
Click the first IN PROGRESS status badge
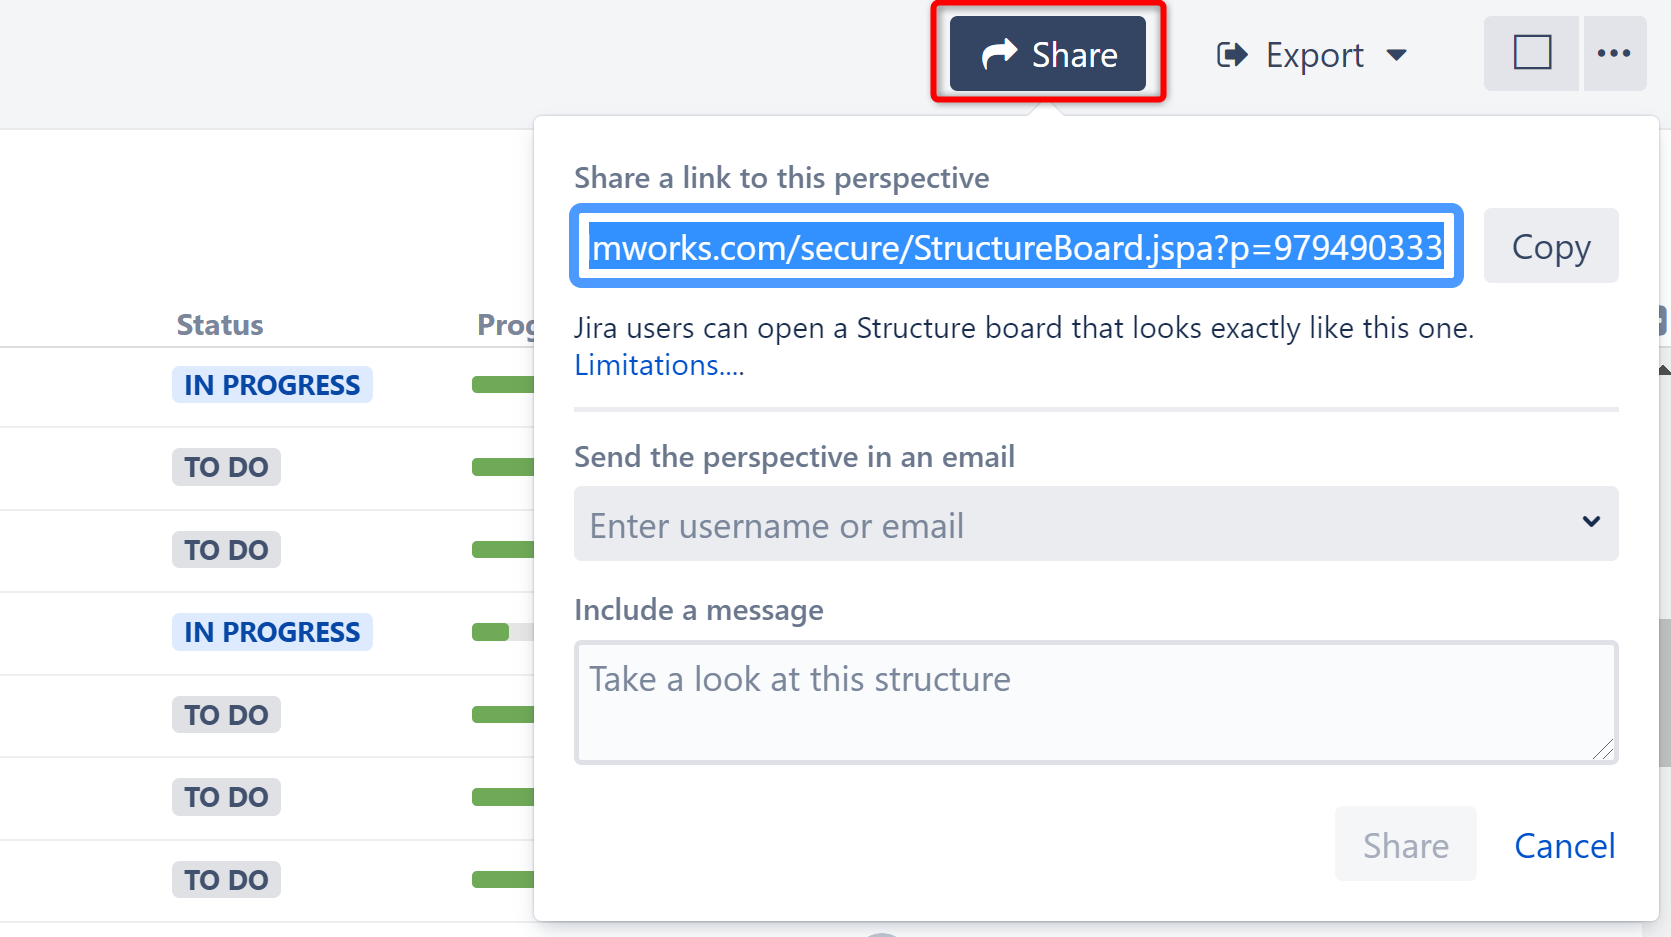(x=272, y=385)
